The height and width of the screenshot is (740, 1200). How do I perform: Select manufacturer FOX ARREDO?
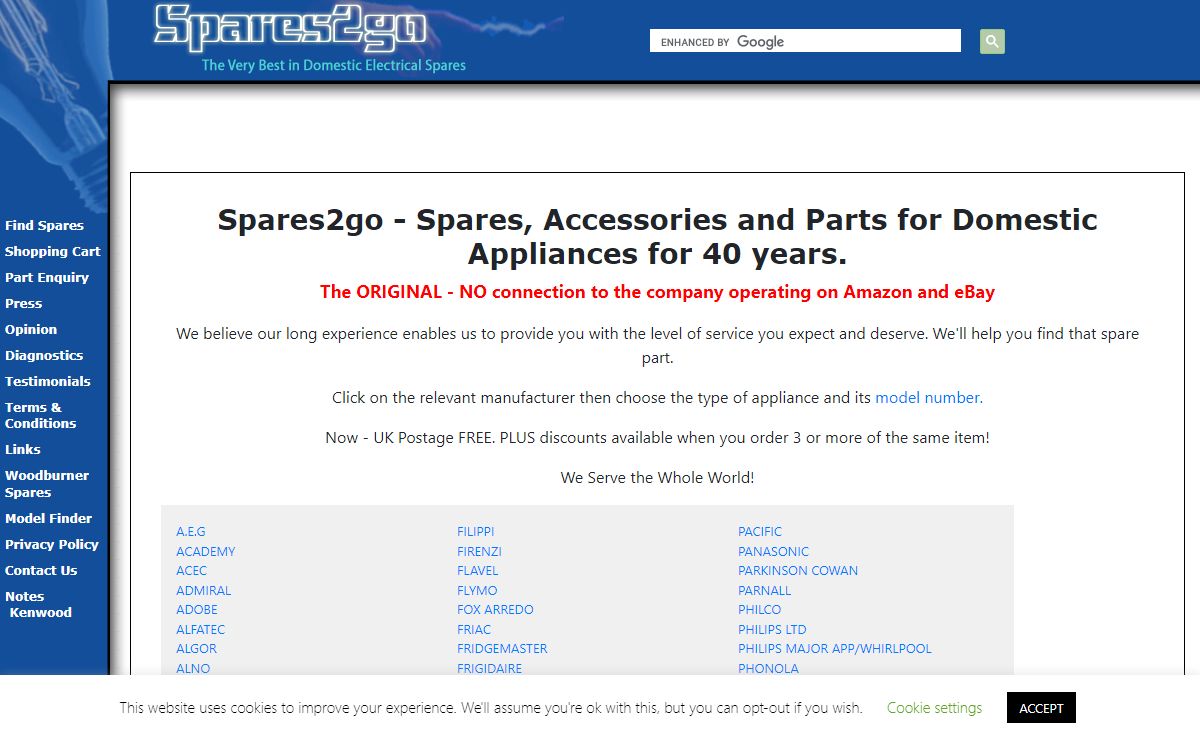click(495, 610)
